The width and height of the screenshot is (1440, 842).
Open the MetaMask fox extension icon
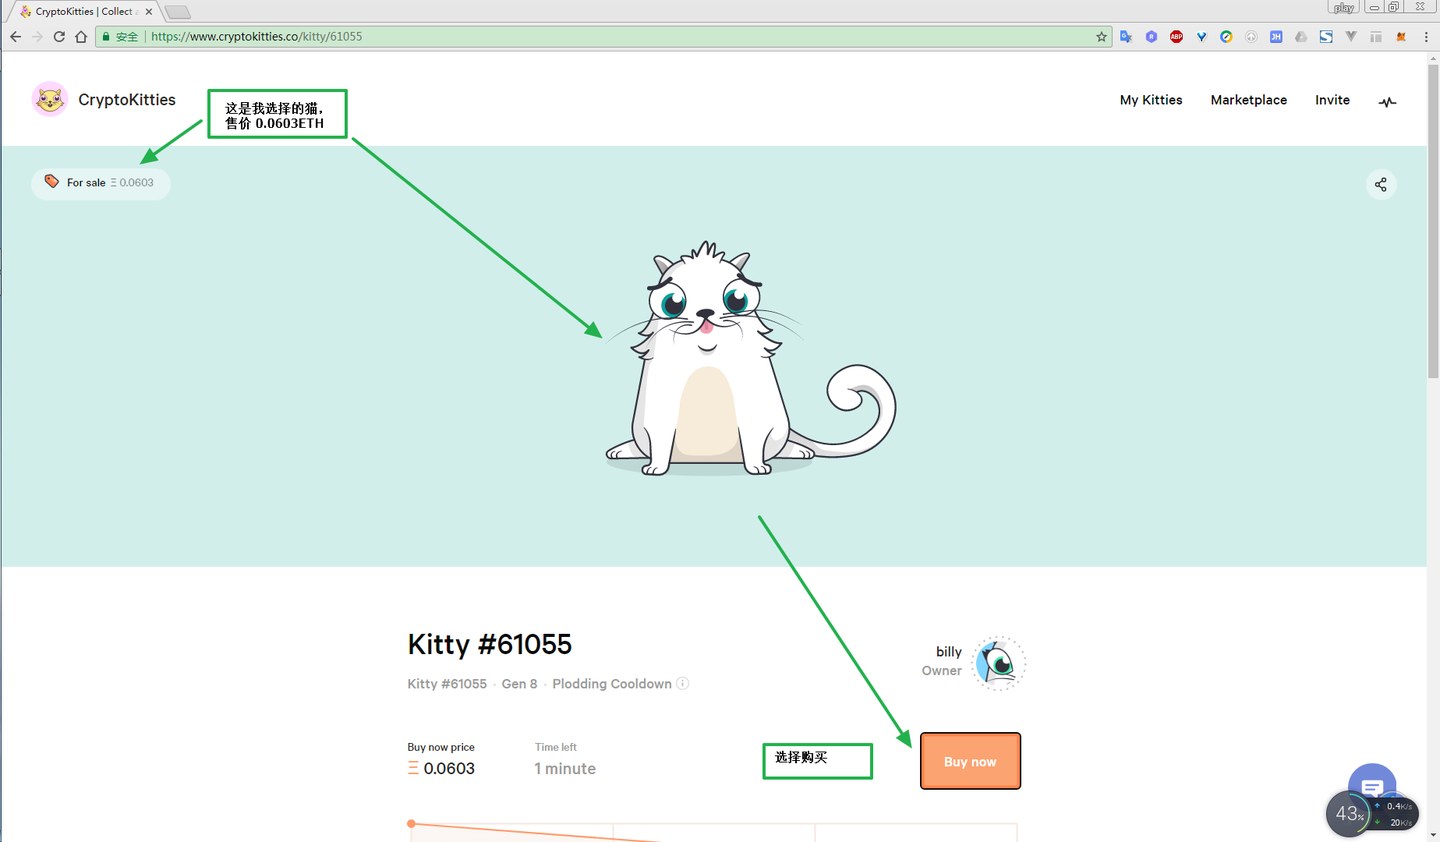(1401, 37)
